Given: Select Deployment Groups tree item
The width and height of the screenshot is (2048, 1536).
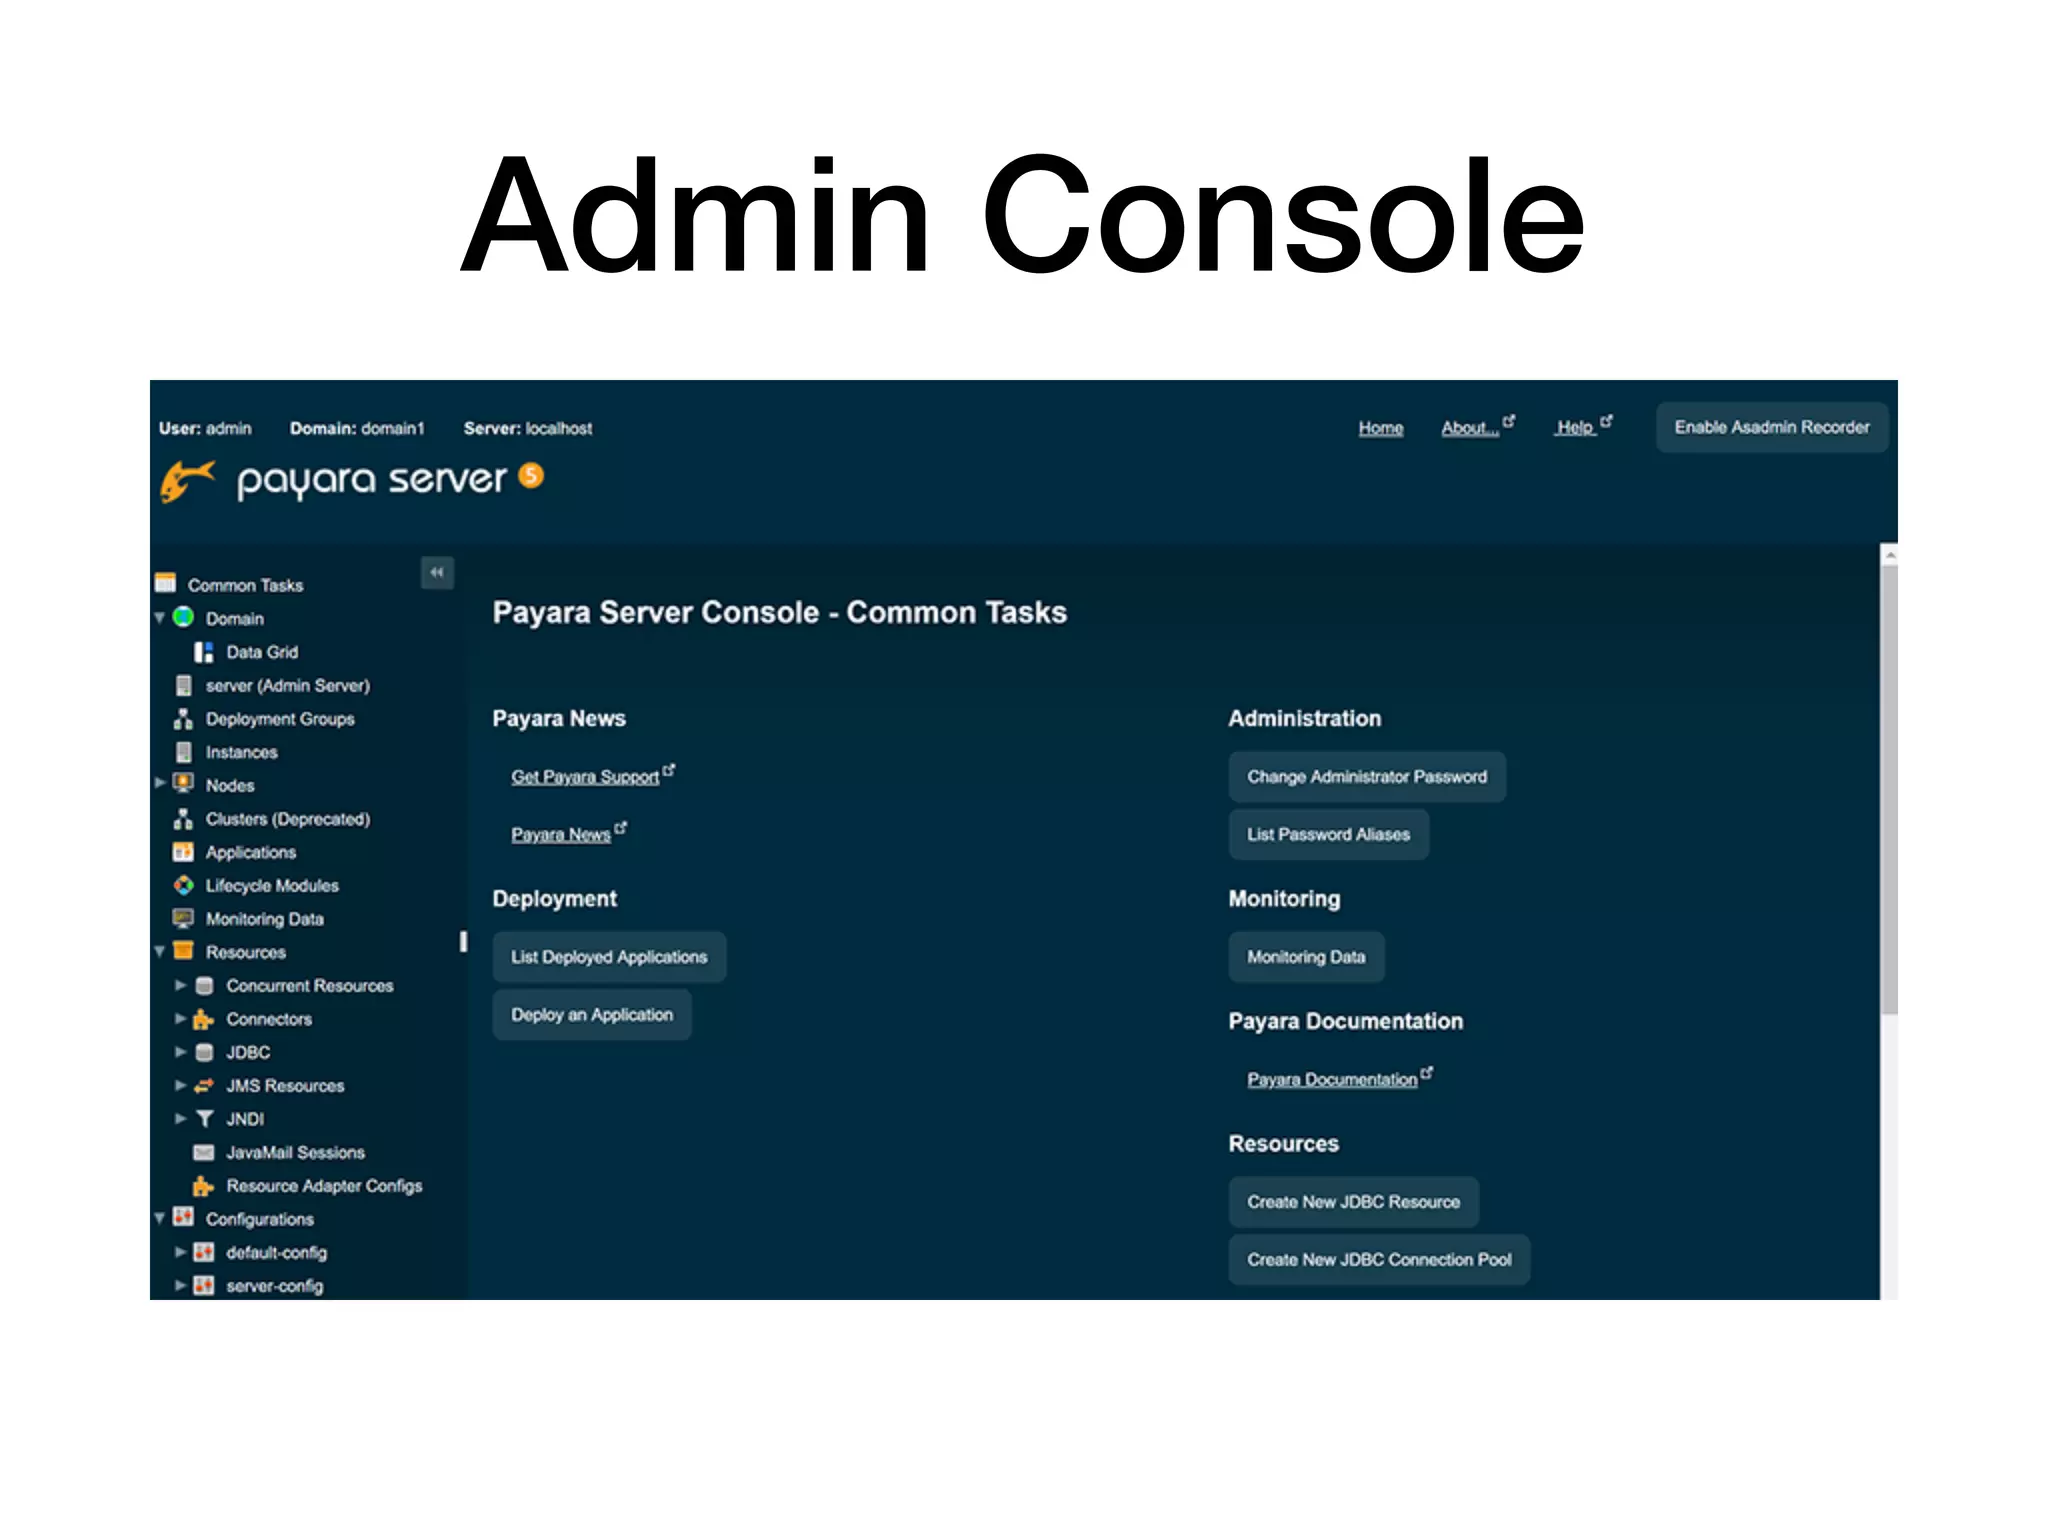Looking at the screenshot, I should (x=280, y=719).
